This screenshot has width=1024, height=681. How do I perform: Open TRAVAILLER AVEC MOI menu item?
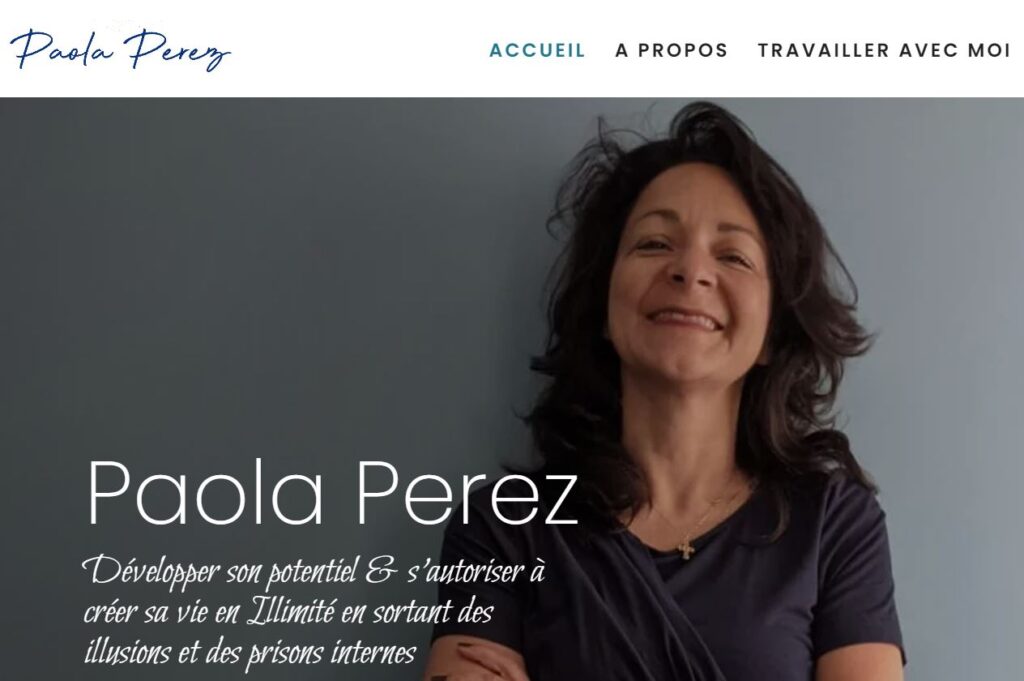click(x=884, y=50)
